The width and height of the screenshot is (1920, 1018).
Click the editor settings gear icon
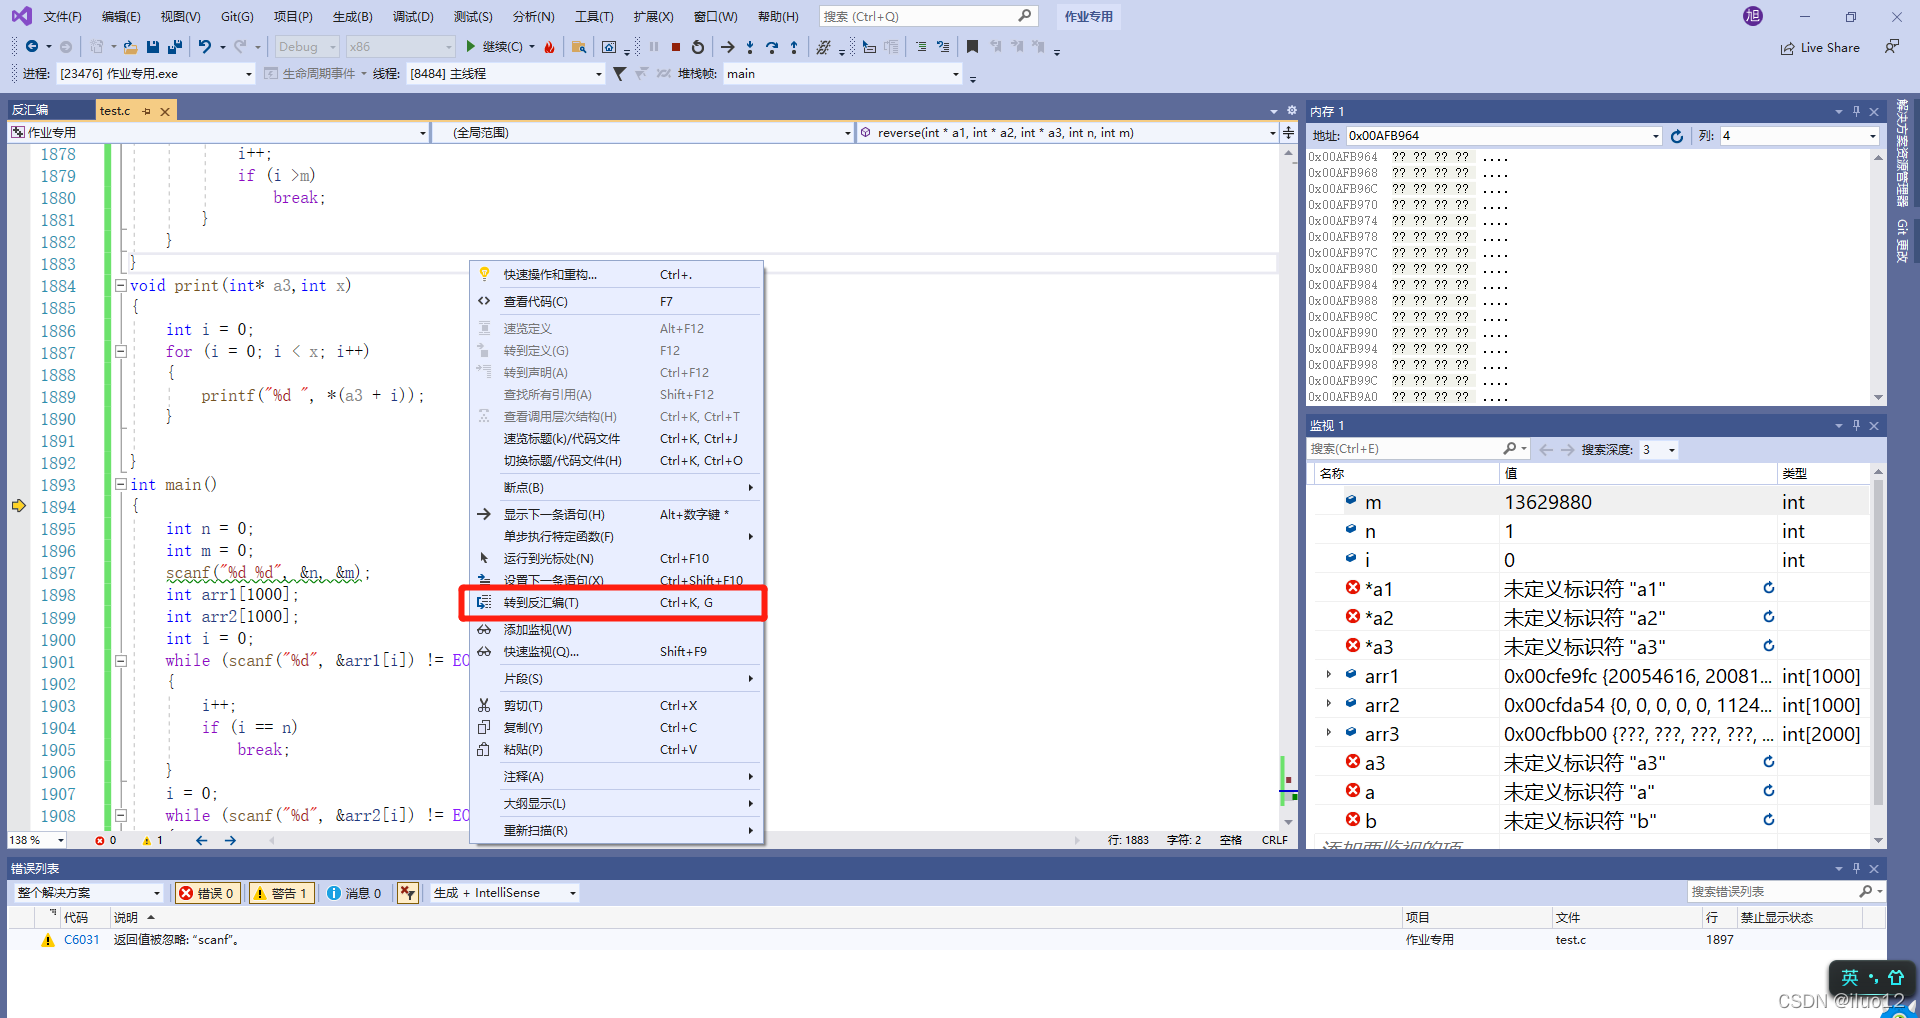pyautogui.click(x=1291, y=111)
